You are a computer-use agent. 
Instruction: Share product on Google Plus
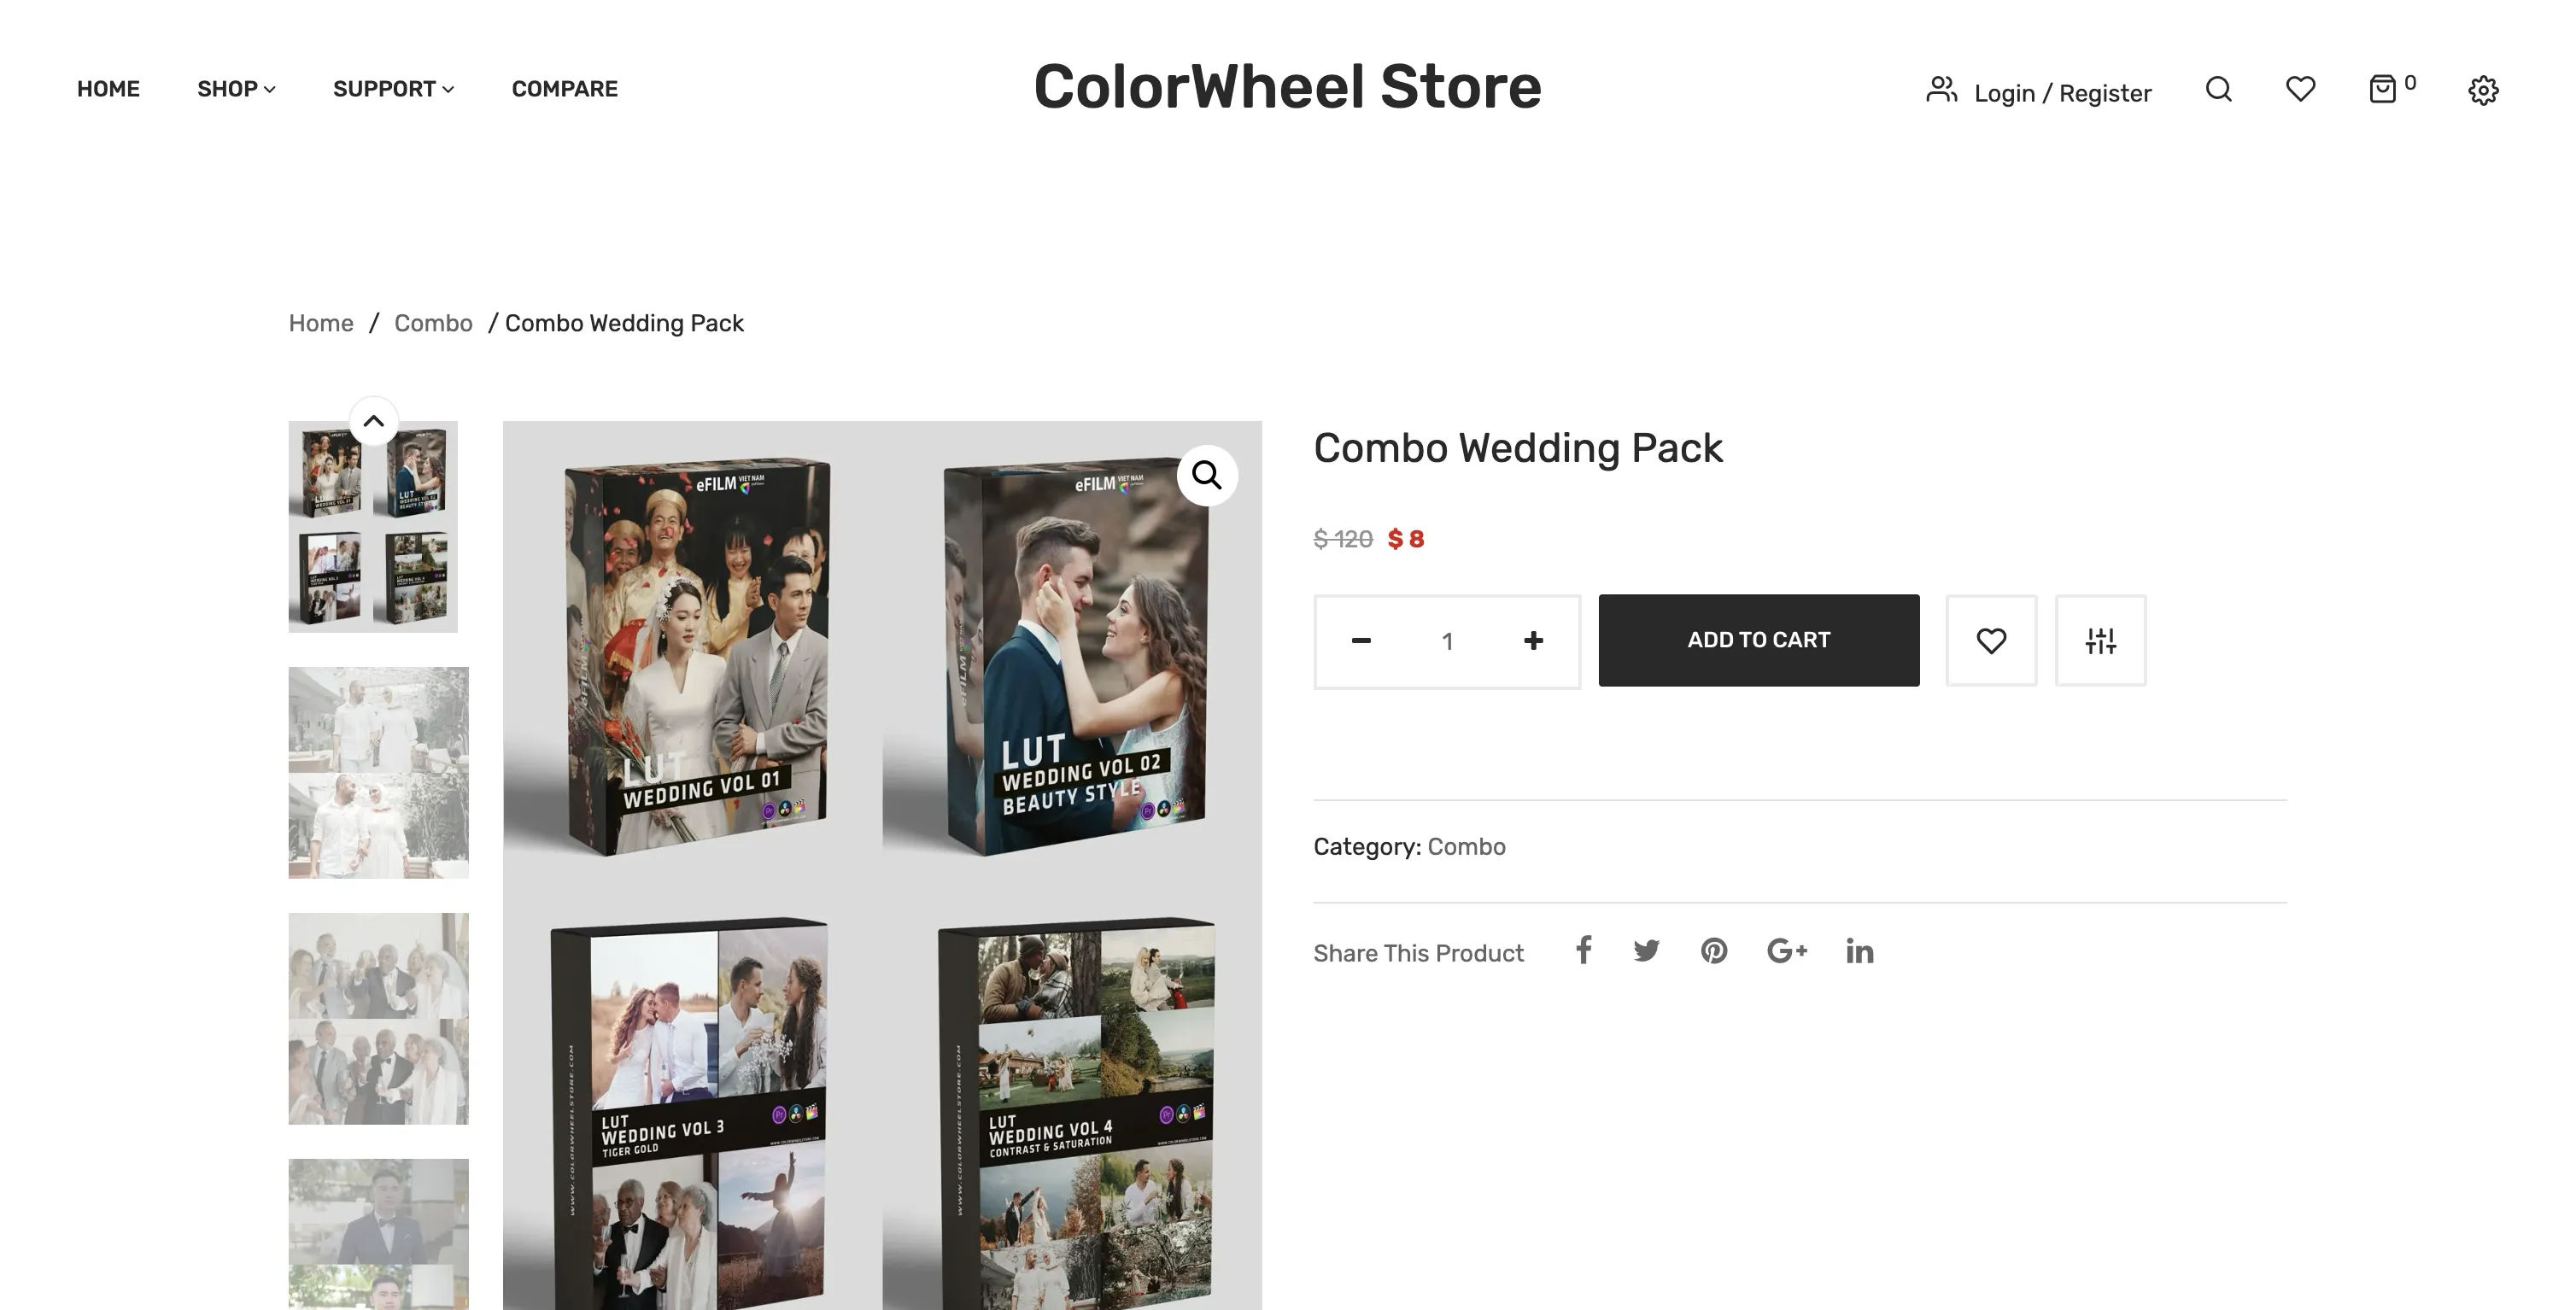coord(1786,951)
